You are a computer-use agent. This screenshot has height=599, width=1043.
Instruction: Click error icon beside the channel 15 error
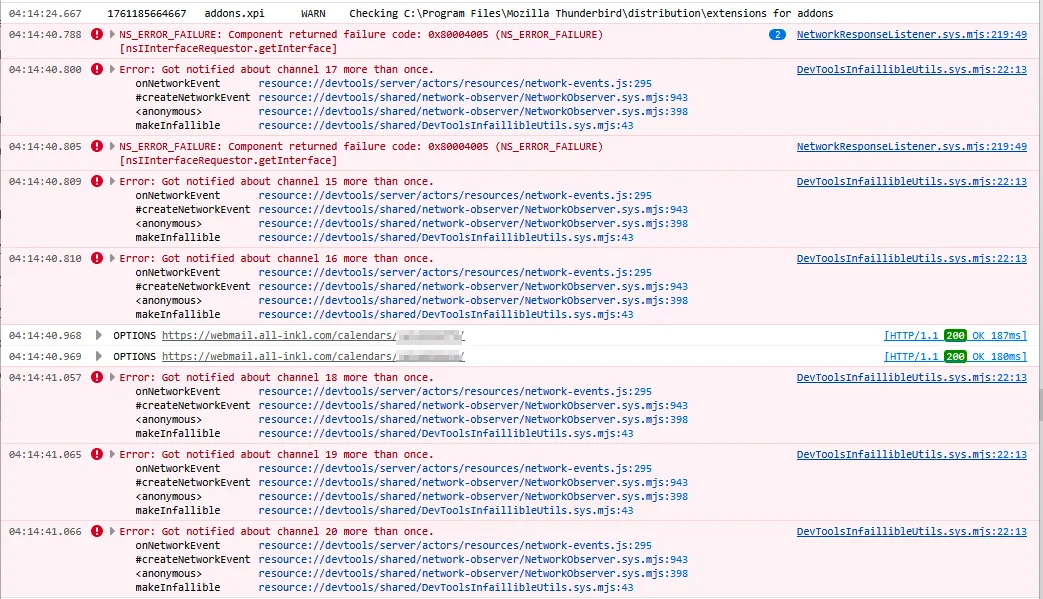tap(97, 181)
